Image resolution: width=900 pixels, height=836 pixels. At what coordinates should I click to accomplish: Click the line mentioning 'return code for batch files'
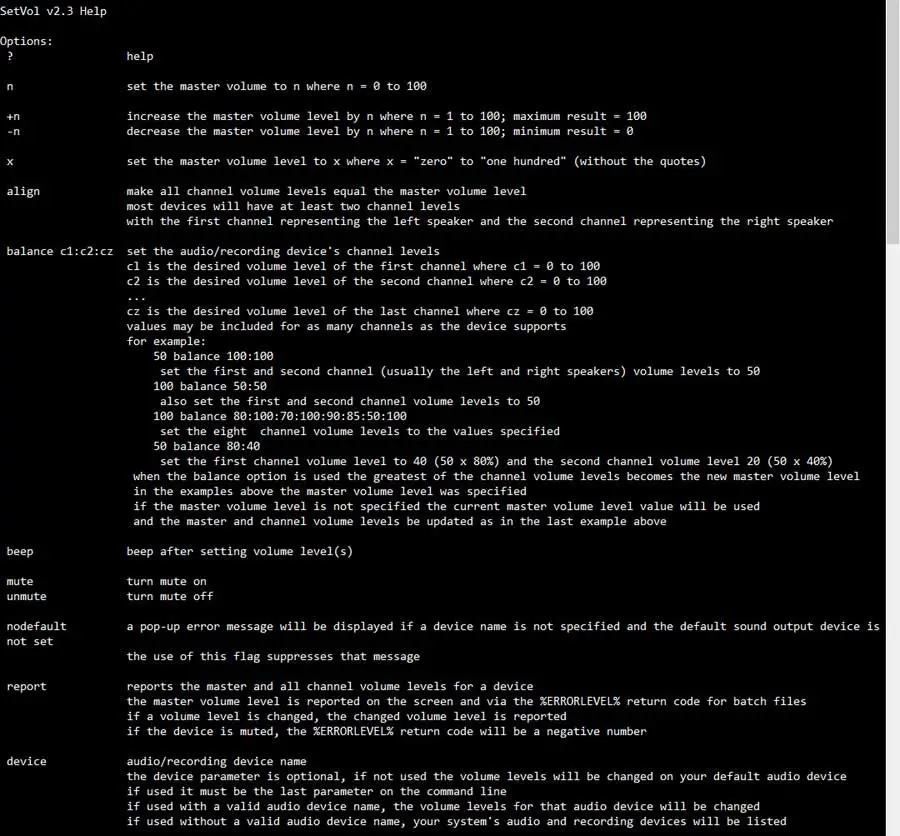point(466,701)
